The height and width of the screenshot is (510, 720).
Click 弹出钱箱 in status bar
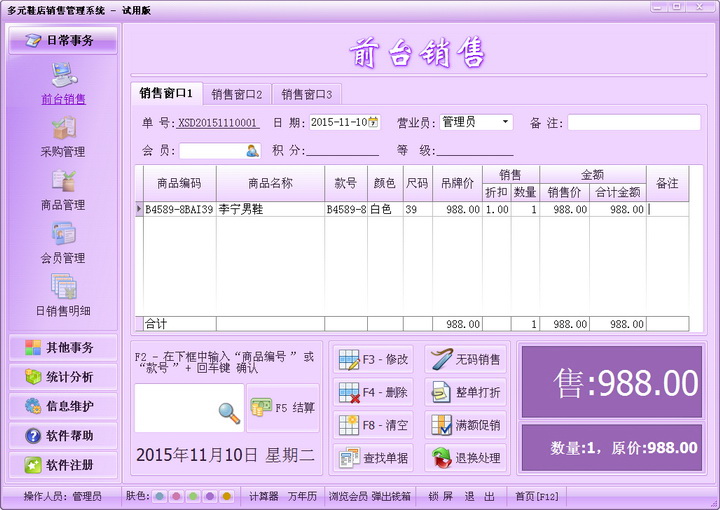point(391,496)
